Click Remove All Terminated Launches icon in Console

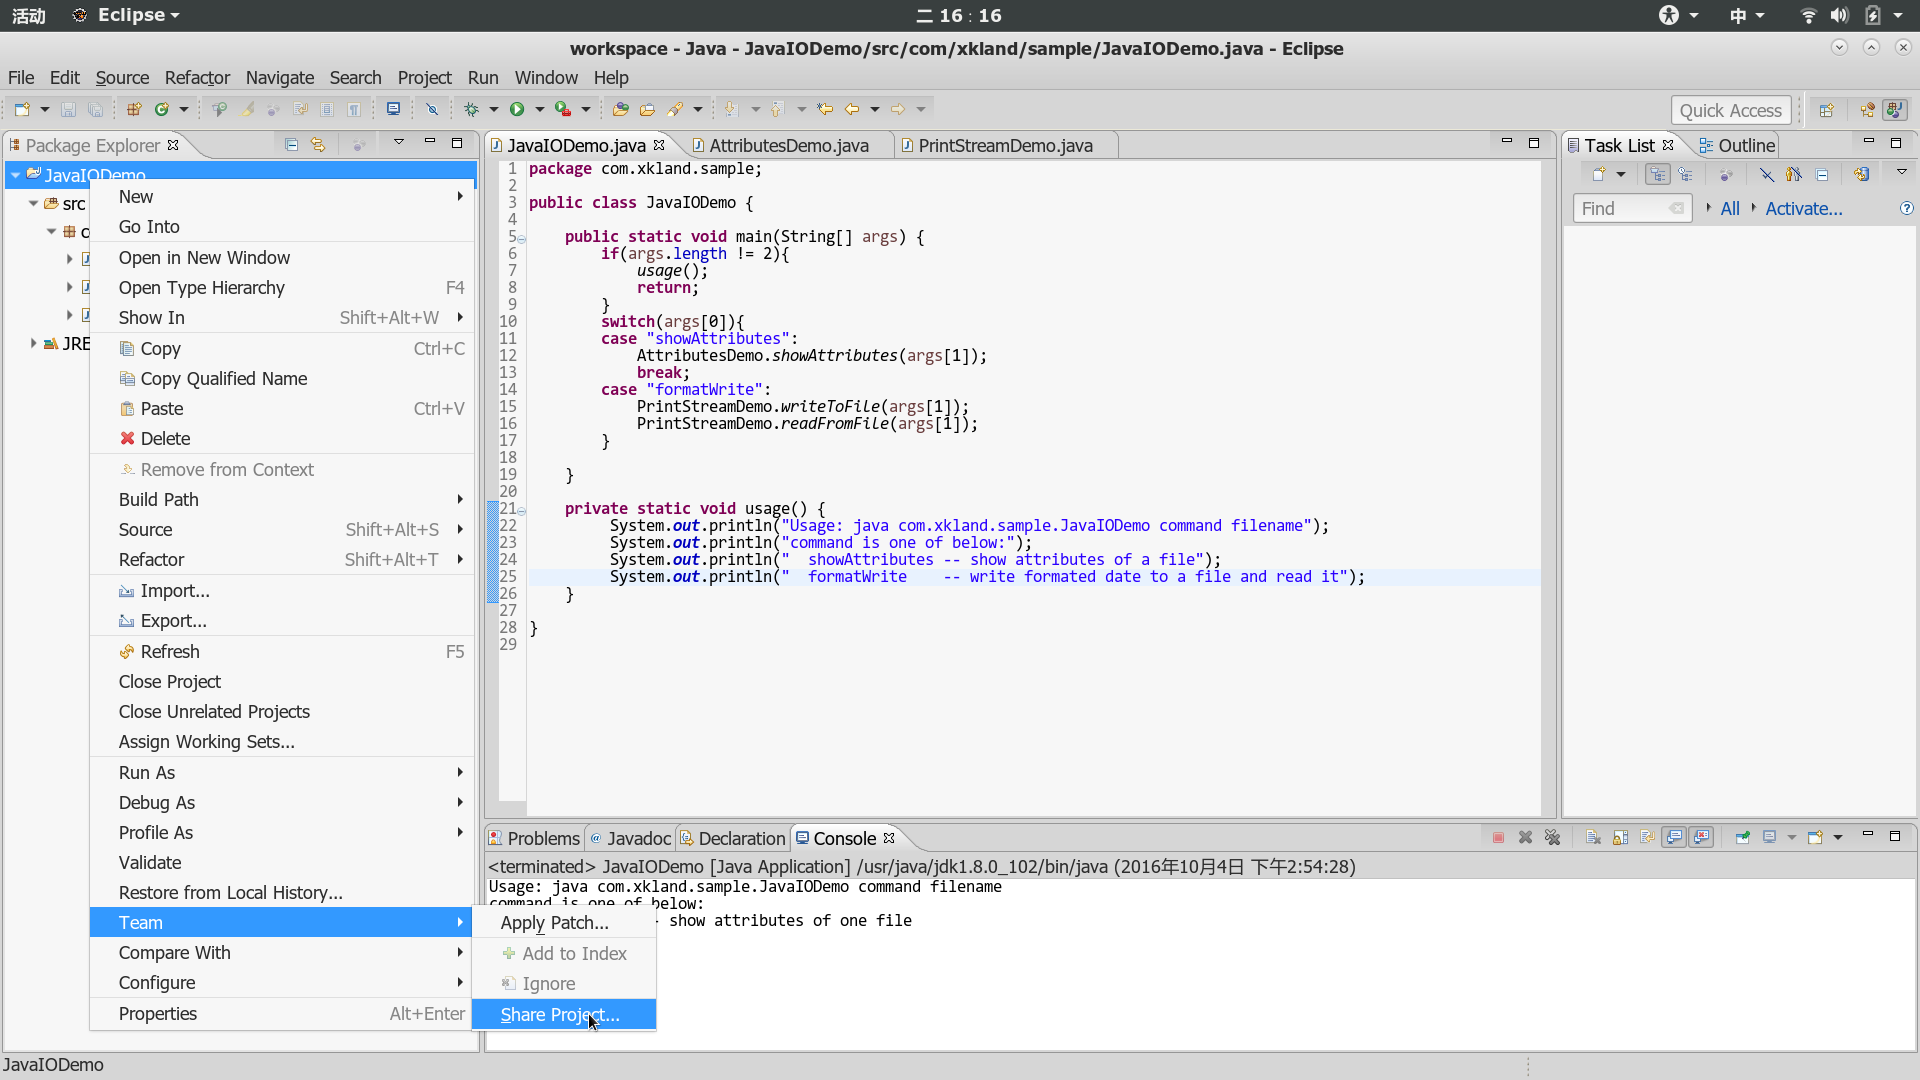pos(1553,838)
